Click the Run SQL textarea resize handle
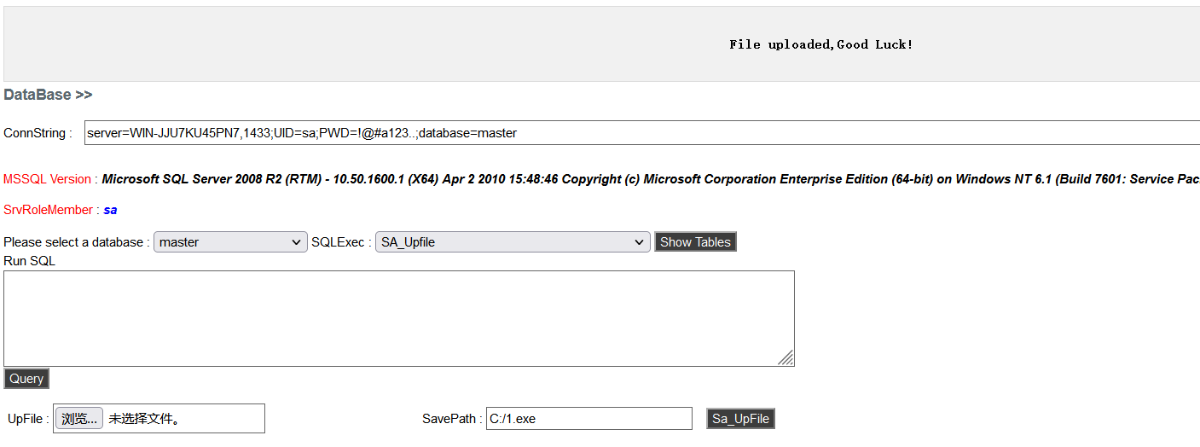The image size is (1200, 447). [x=786, y=358]
